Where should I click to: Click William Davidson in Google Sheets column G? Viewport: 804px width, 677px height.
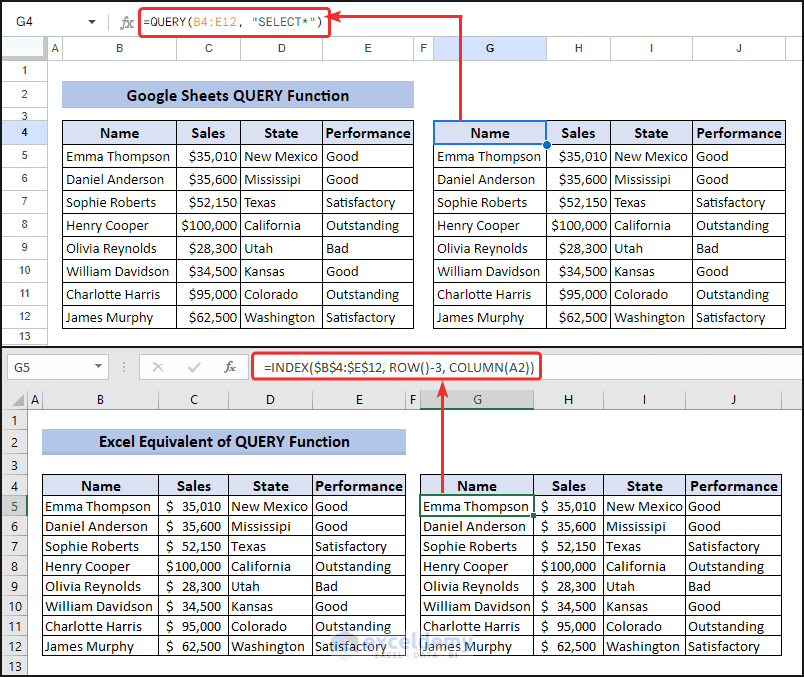[489, 271]
